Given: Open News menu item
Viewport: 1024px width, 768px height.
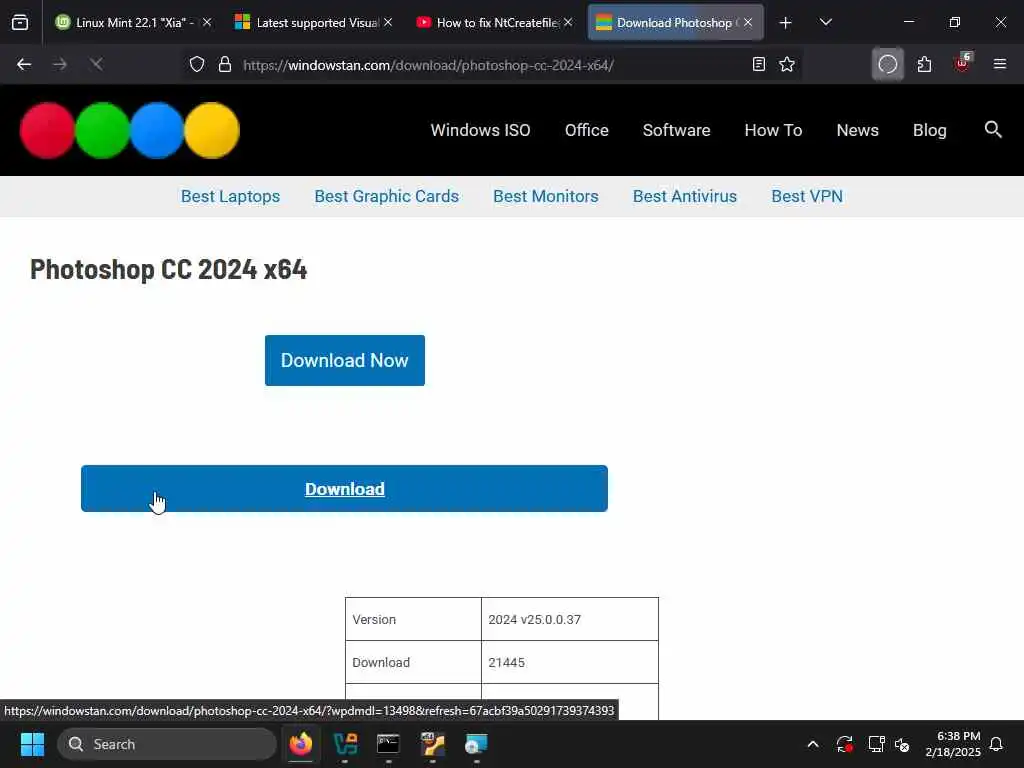Looking at the screenshot, I should [x=857, y=131].
